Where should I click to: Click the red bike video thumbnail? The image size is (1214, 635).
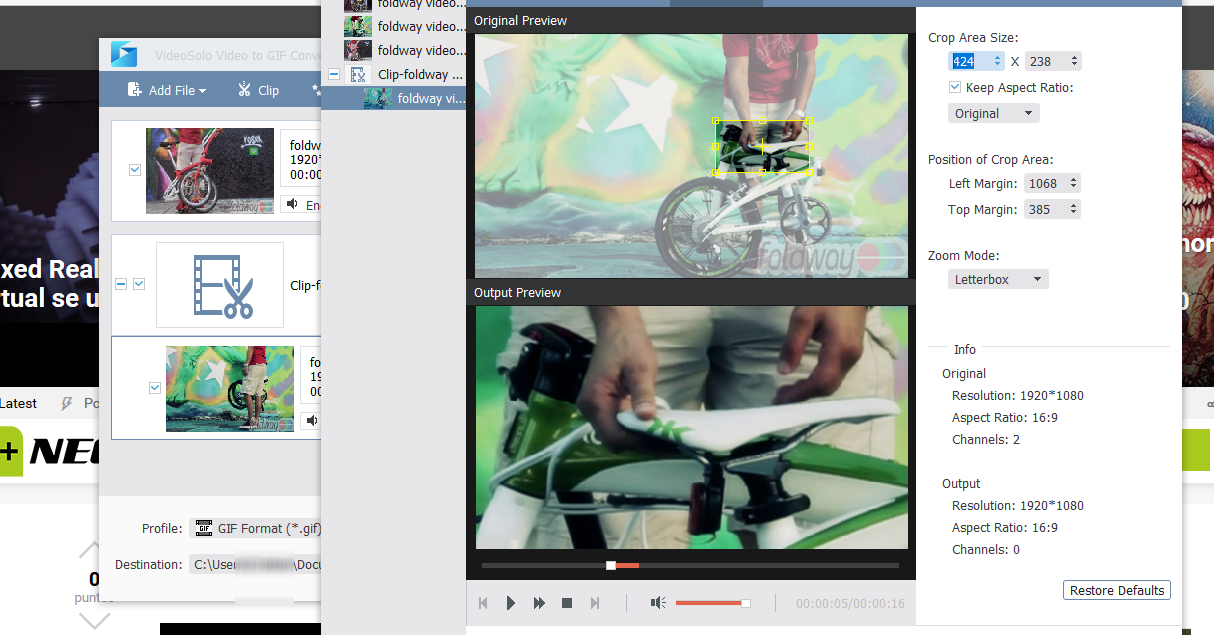(x=210, y=171)
